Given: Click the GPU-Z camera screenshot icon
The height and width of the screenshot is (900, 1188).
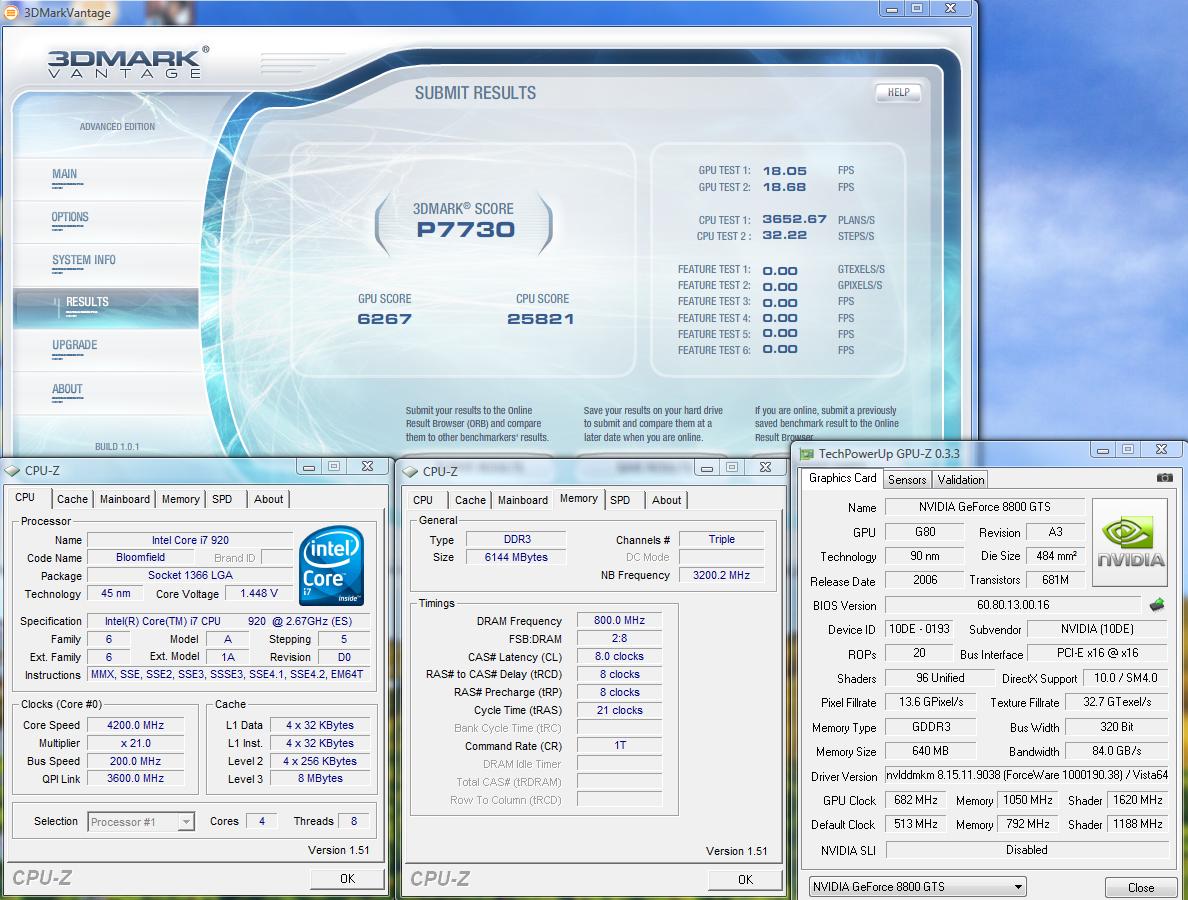Looking at the screenshot, I should [1165, 478].
